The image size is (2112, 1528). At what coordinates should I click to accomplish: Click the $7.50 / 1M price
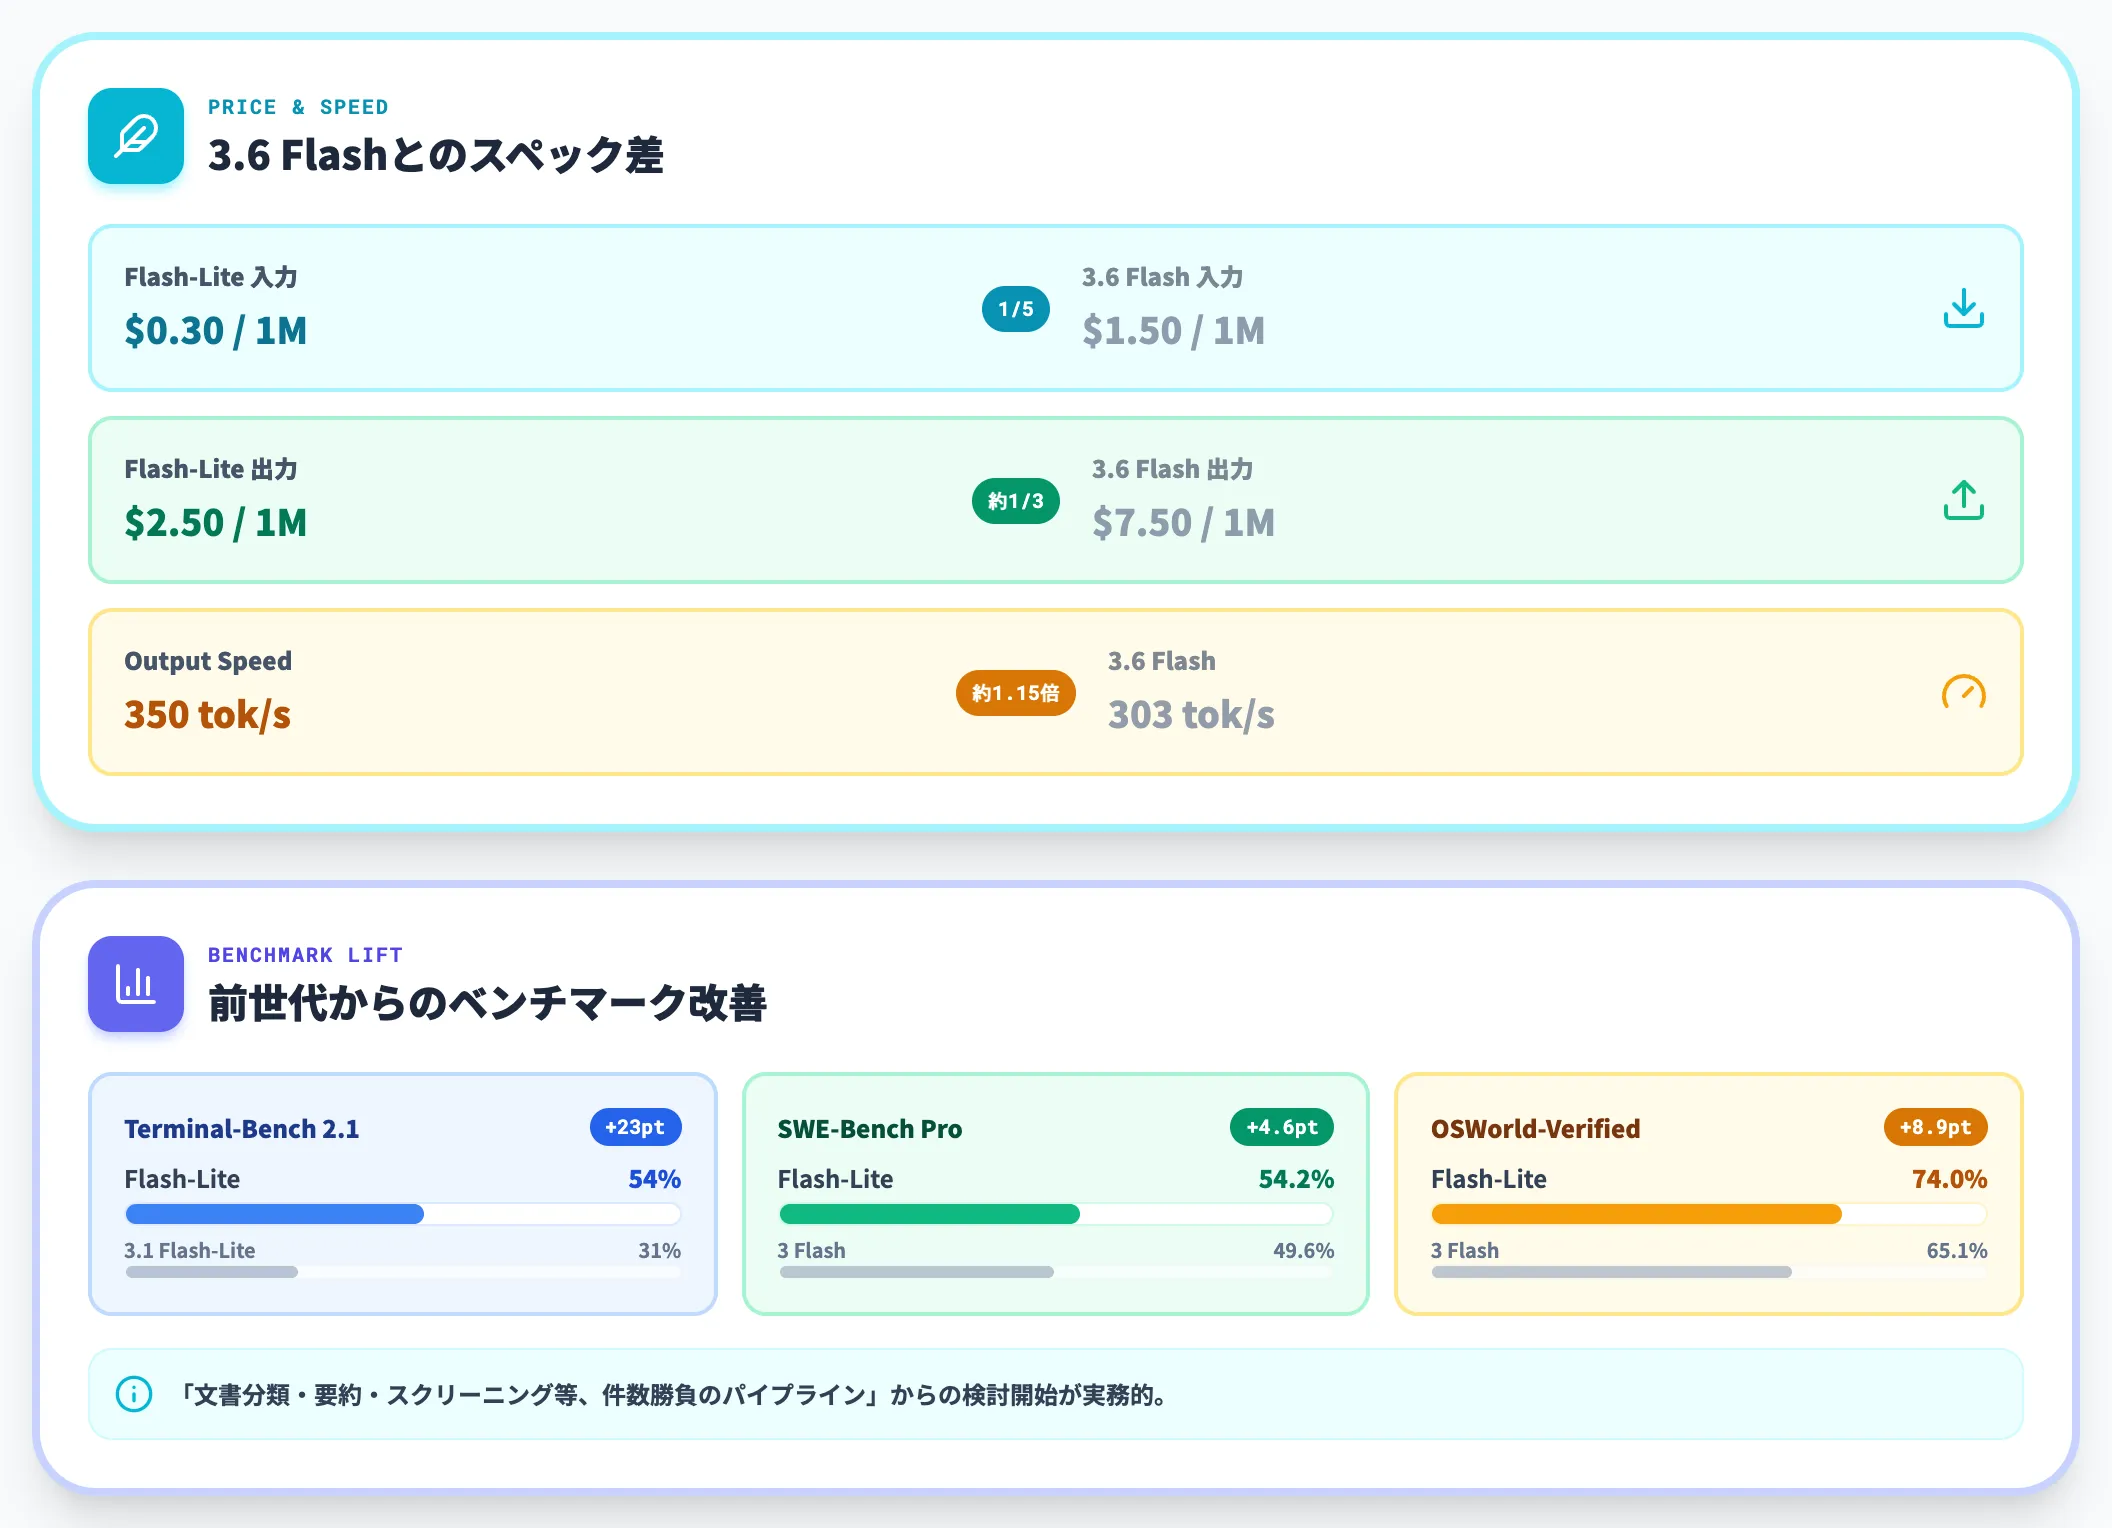point(1184,522)
